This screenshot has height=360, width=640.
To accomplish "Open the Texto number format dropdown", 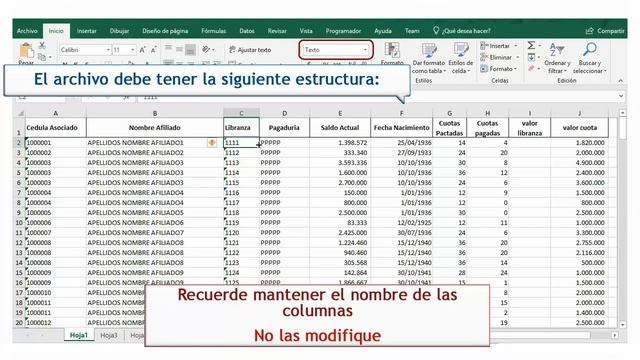I will point(365,50).
